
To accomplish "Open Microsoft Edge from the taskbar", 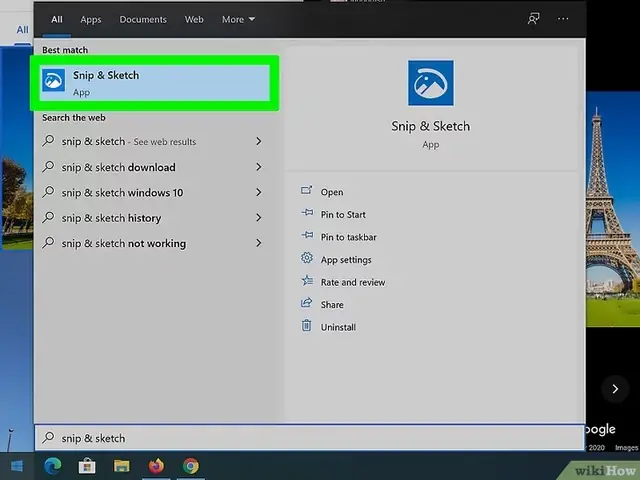I will (x=53, y=466).
